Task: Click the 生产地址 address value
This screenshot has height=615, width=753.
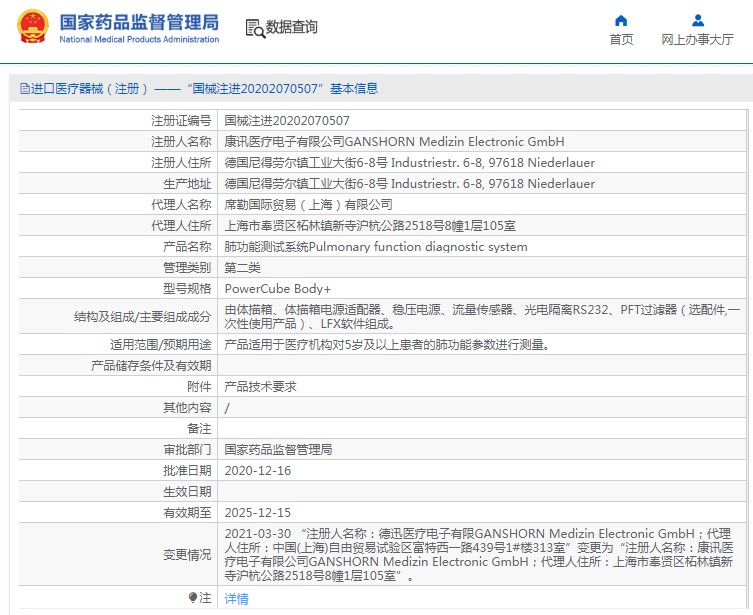Action: coord(410,184)
